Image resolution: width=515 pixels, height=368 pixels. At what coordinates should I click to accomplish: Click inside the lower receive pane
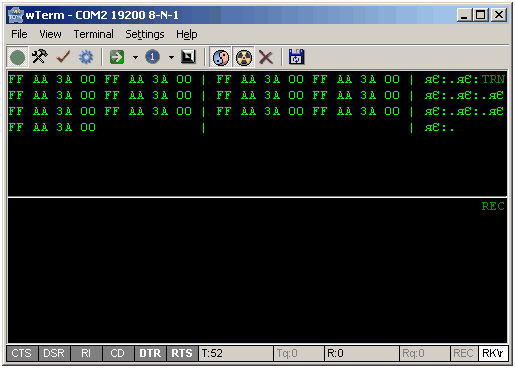(x=257, y=271)
